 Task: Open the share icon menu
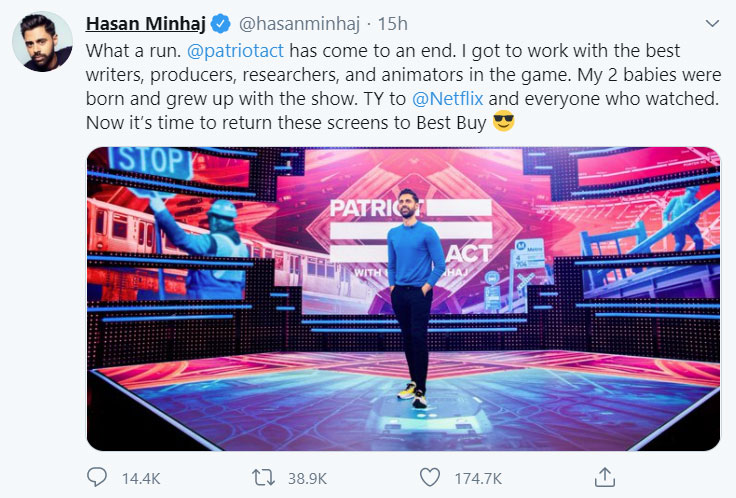(605, 476)
